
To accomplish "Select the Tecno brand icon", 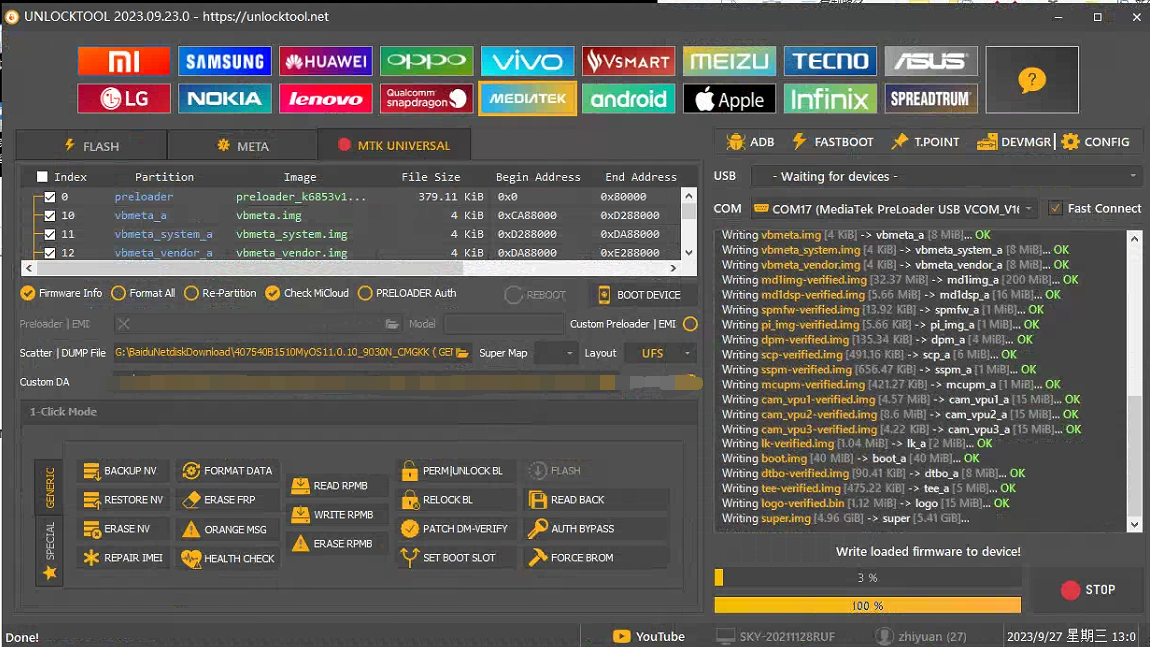I will point(830,61).
